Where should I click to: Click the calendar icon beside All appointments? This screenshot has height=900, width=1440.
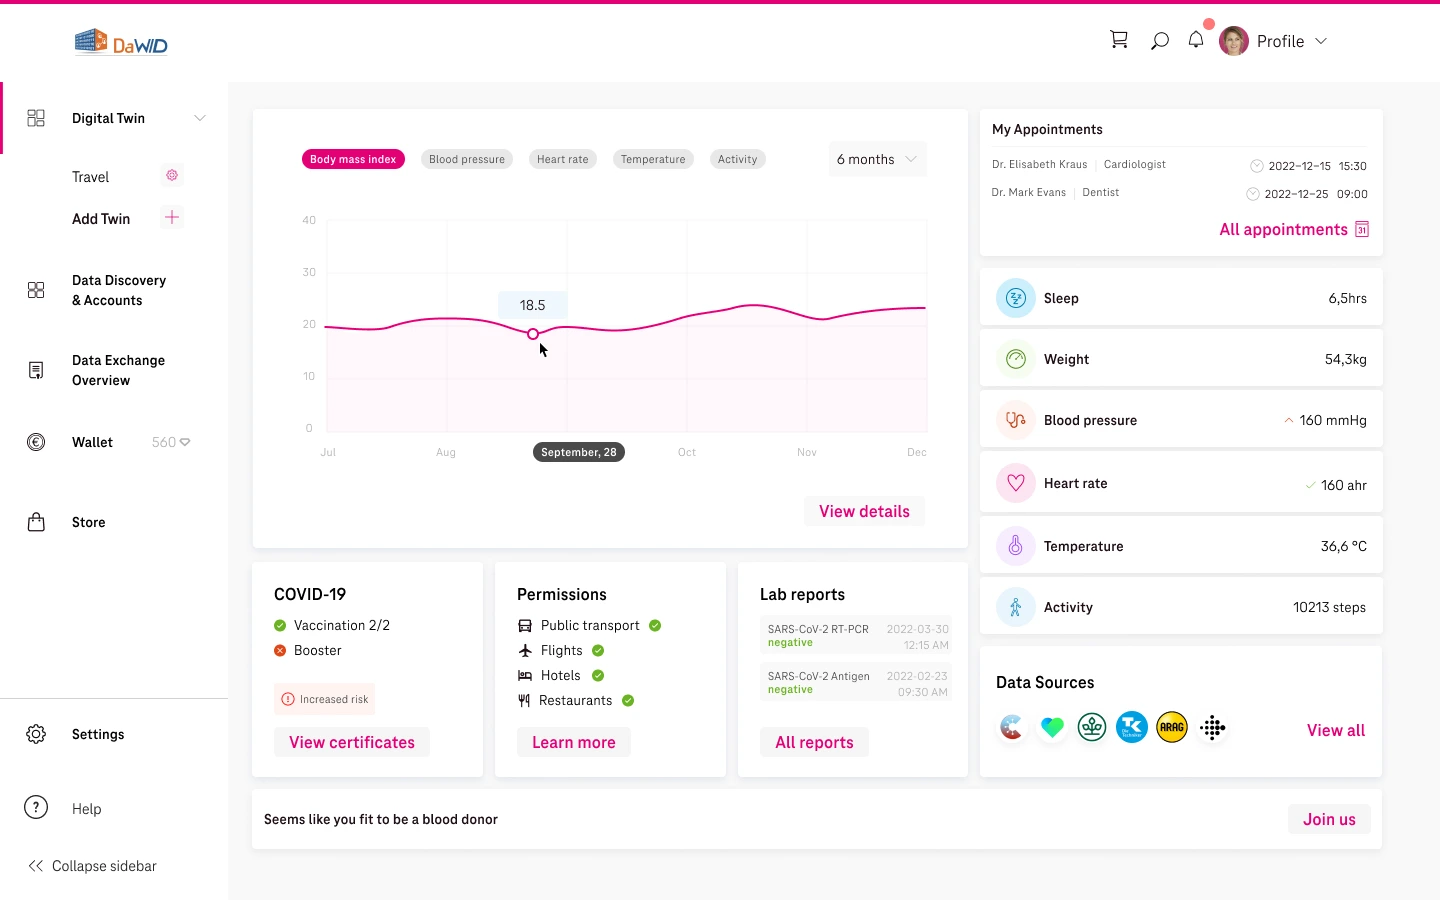click(1362, 230)
